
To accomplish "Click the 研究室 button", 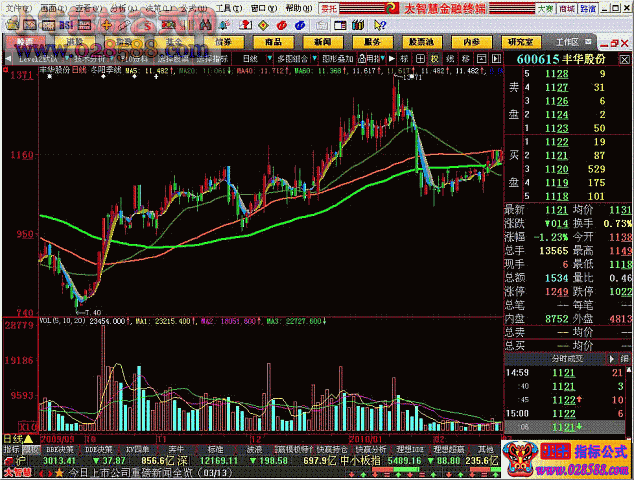I will pyautogui.click(x=520, y=43).
